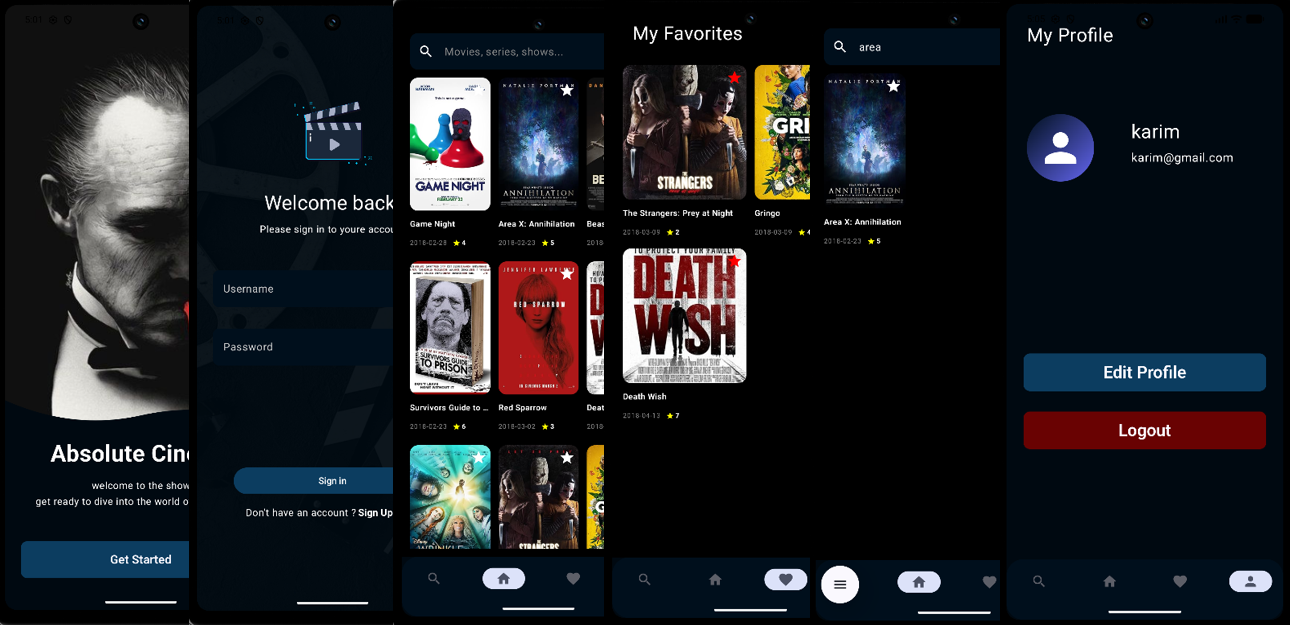Tap the profile avatar icon beside karim
The width and height of the screenshot is (1290, 625).
[1060, 148]
